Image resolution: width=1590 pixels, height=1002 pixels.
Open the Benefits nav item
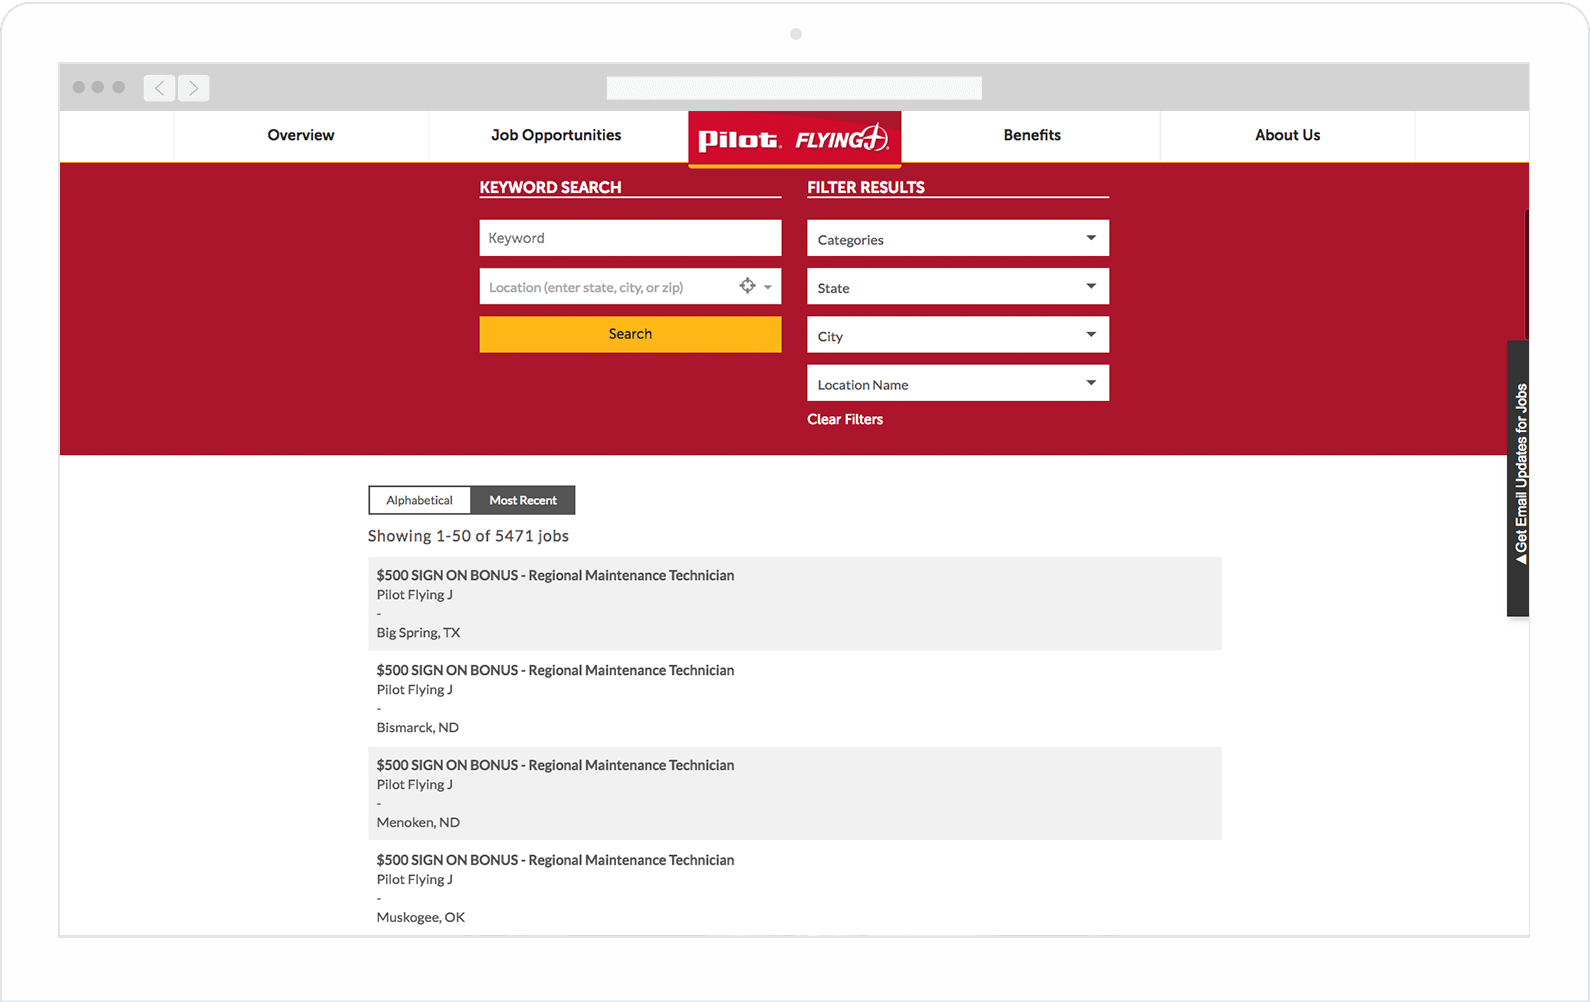pyautogui.click(x=1032, y=135)
